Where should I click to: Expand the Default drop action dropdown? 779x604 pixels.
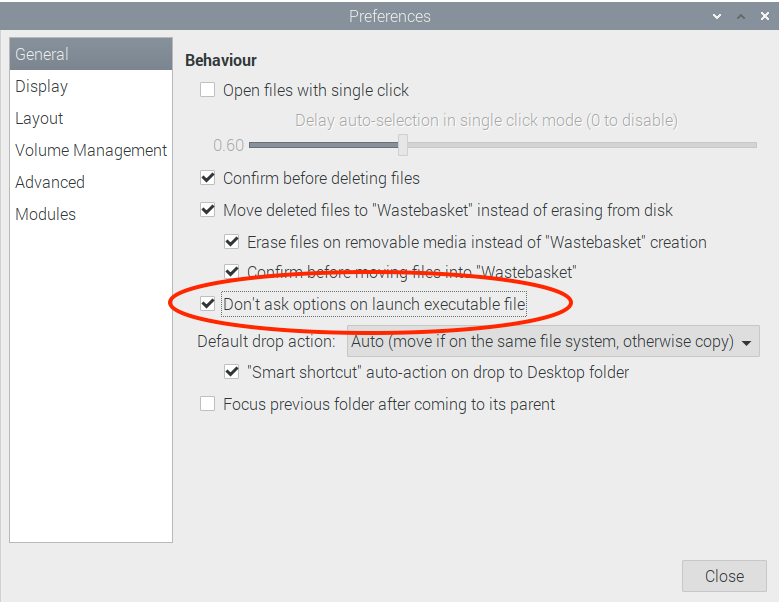(553, 341)
